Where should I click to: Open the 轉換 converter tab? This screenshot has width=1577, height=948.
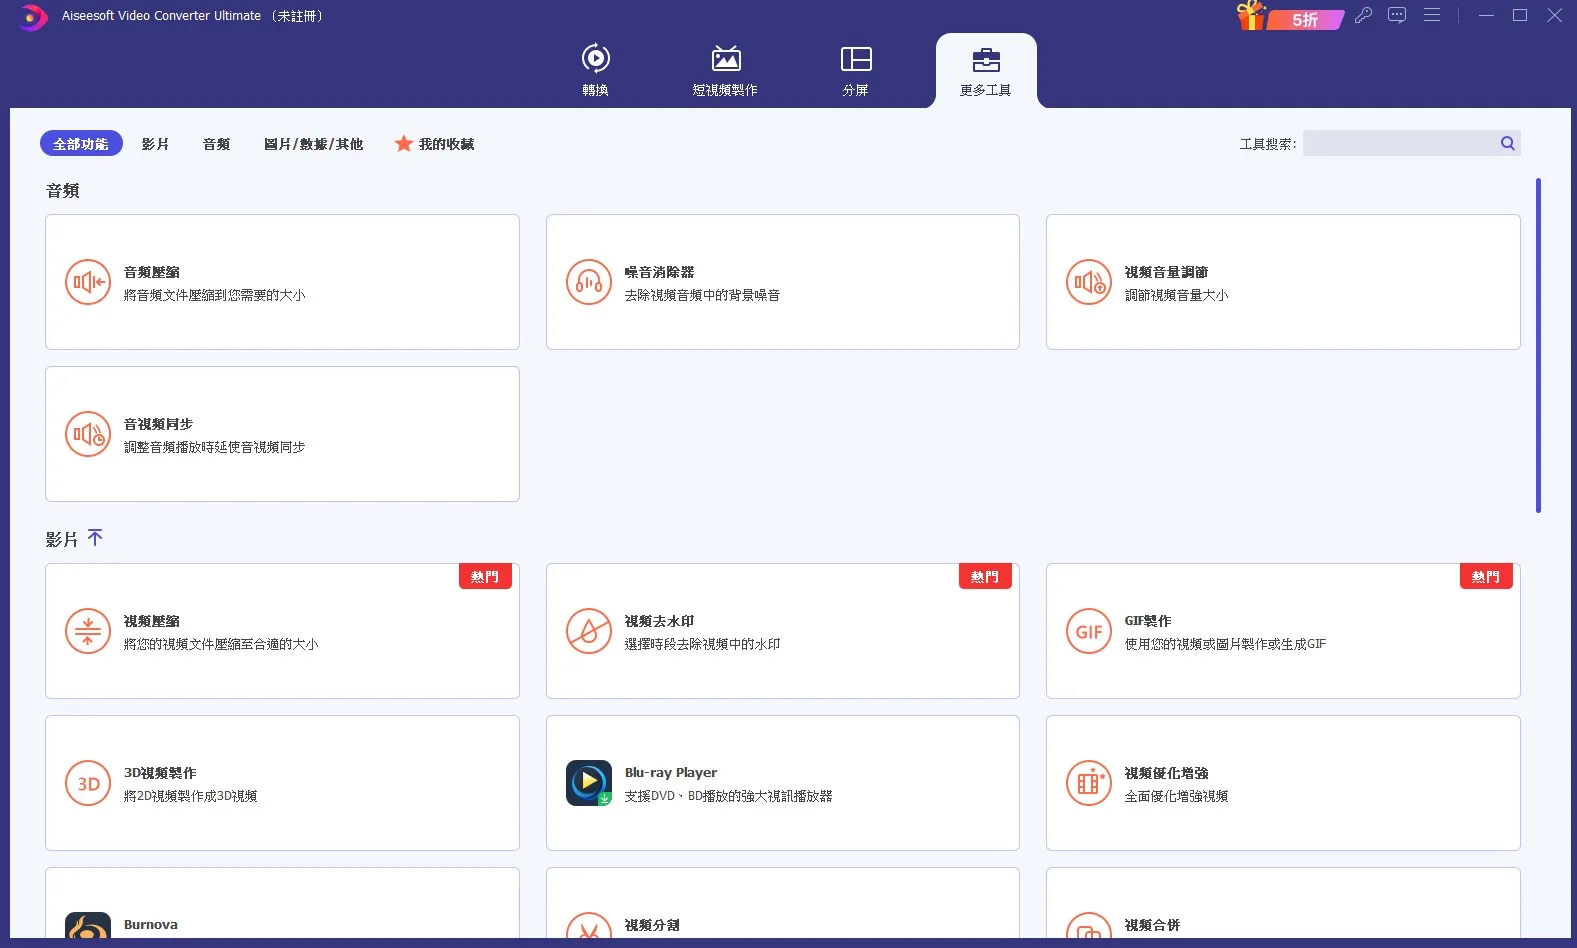click(x=596, y=70)
